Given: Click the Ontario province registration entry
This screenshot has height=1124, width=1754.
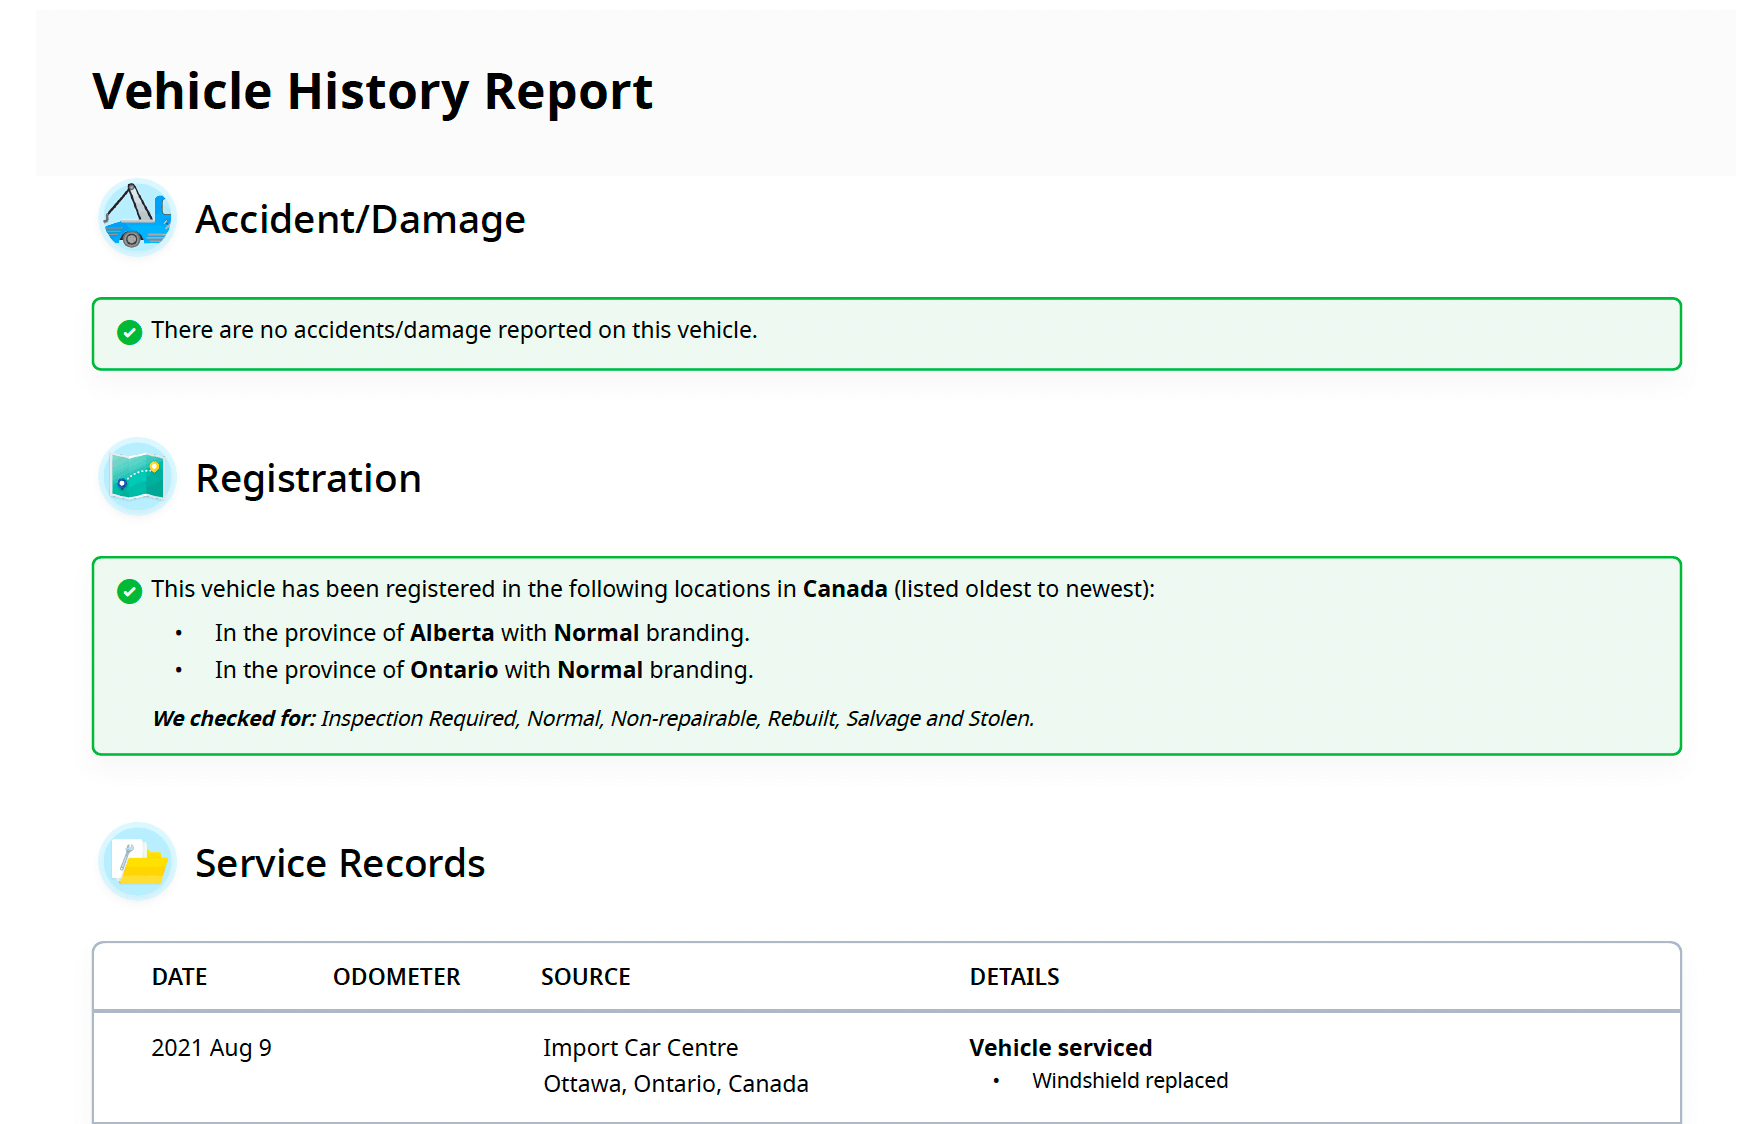Looking at the screenshot, I should [x=483, y=670].
